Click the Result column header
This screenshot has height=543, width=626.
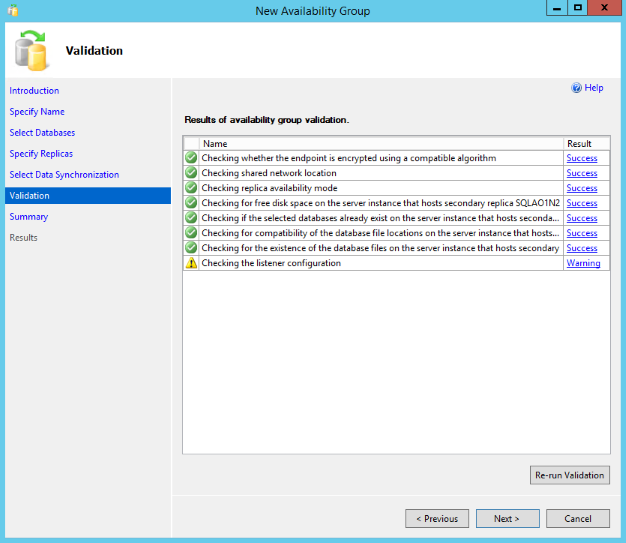tap(586, 143)
